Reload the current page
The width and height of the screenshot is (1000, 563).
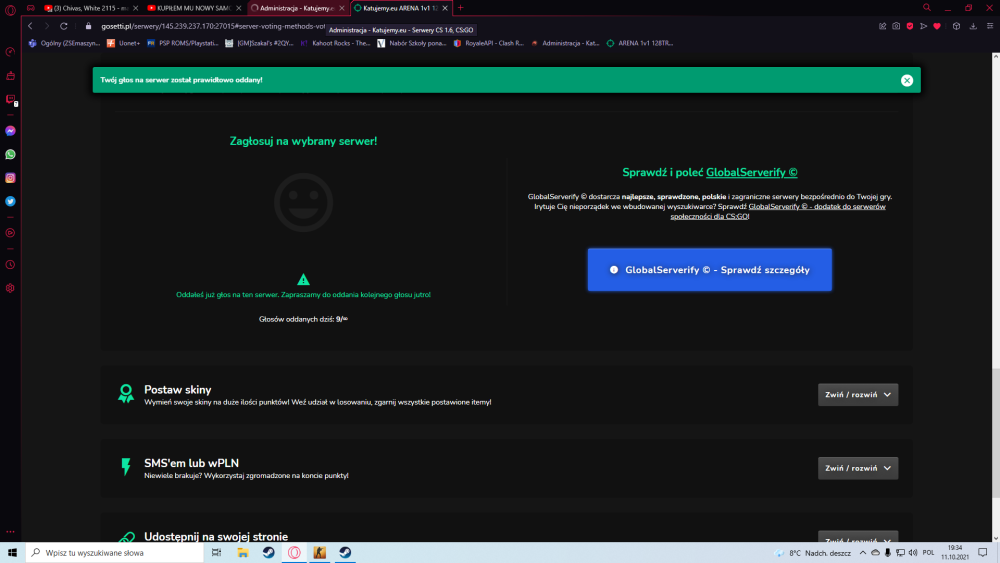tap(64, 26)
